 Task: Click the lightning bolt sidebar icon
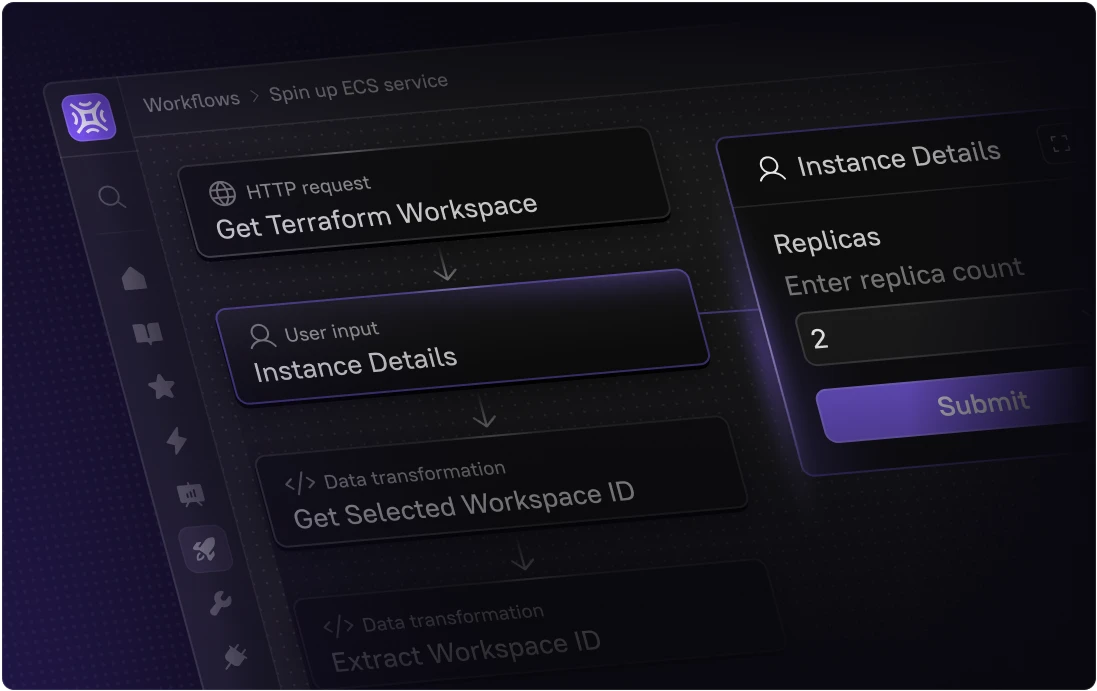click(x=177, y=440)
